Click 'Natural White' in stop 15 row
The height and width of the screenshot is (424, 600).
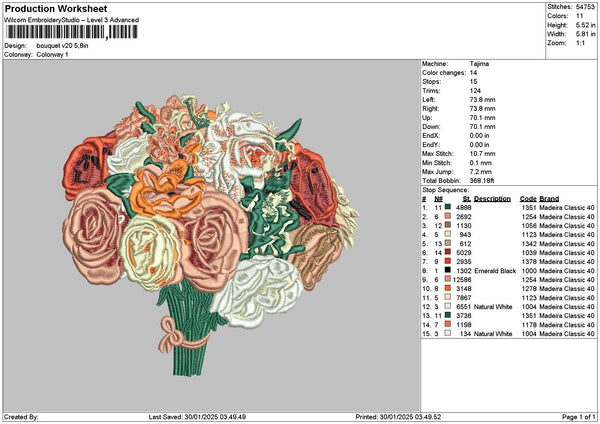[x=493, y=334]
